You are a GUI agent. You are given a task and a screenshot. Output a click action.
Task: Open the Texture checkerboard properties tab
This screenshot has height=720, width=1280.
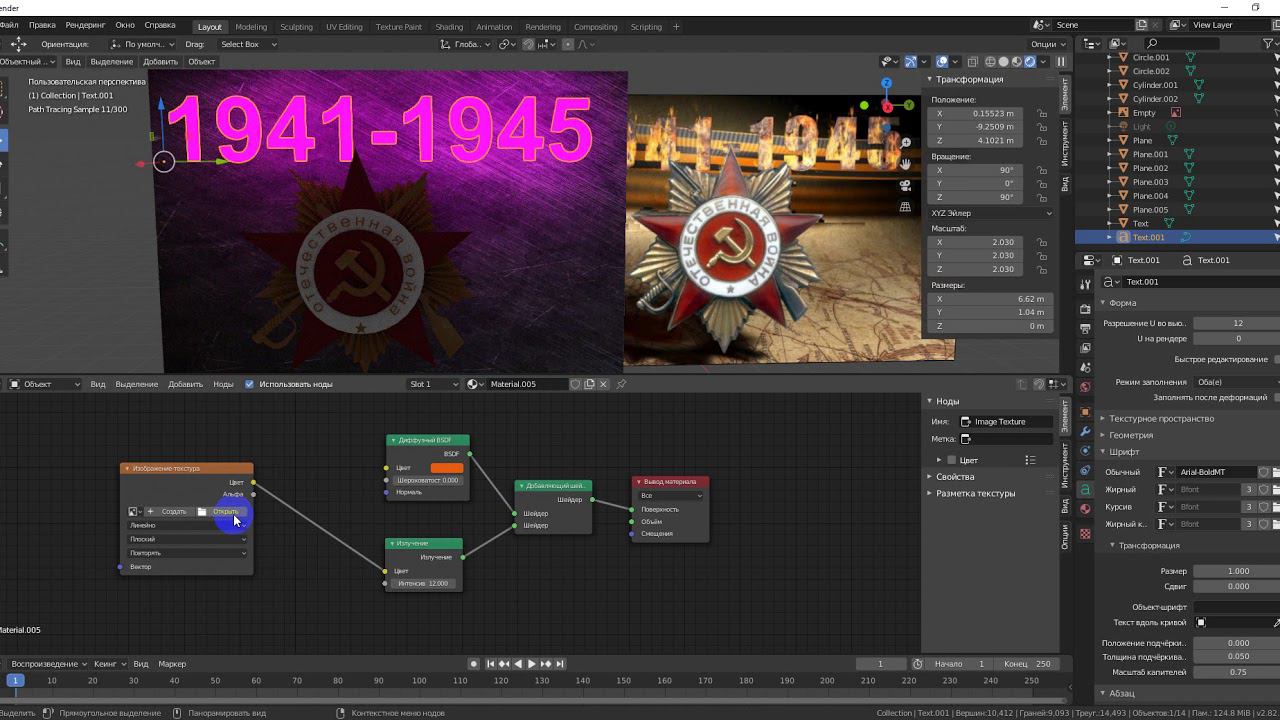tap(1086, 534)
